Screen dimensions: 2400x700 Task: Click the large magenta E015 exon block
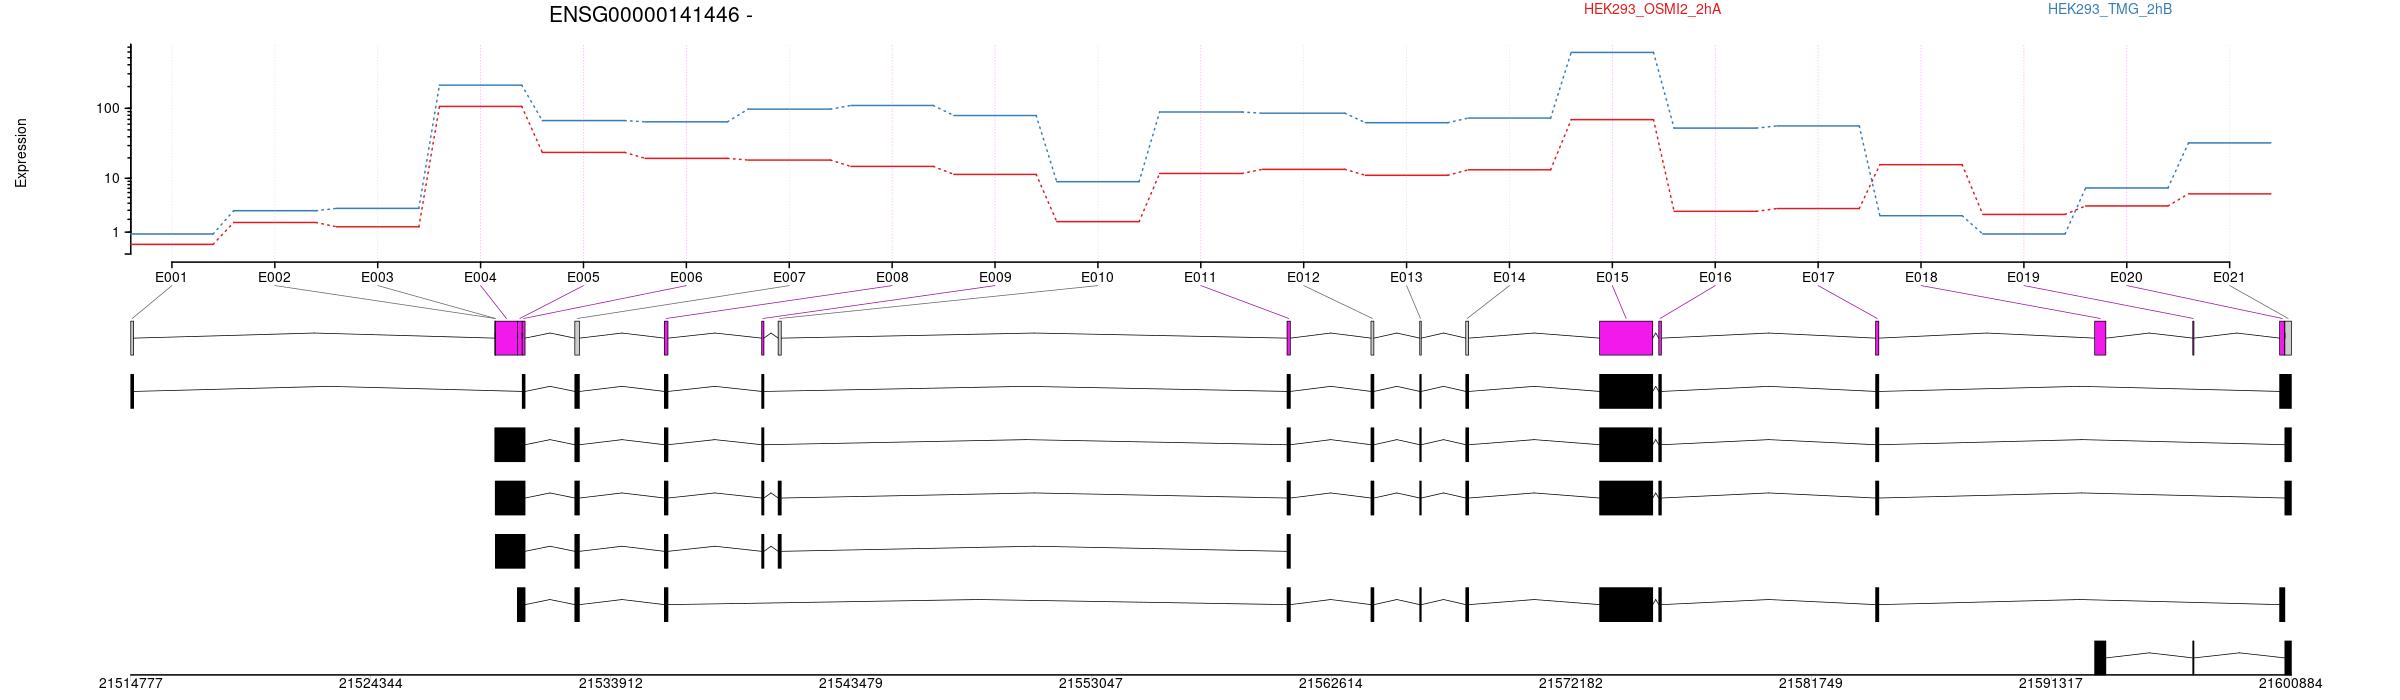tap(1626, 338)
